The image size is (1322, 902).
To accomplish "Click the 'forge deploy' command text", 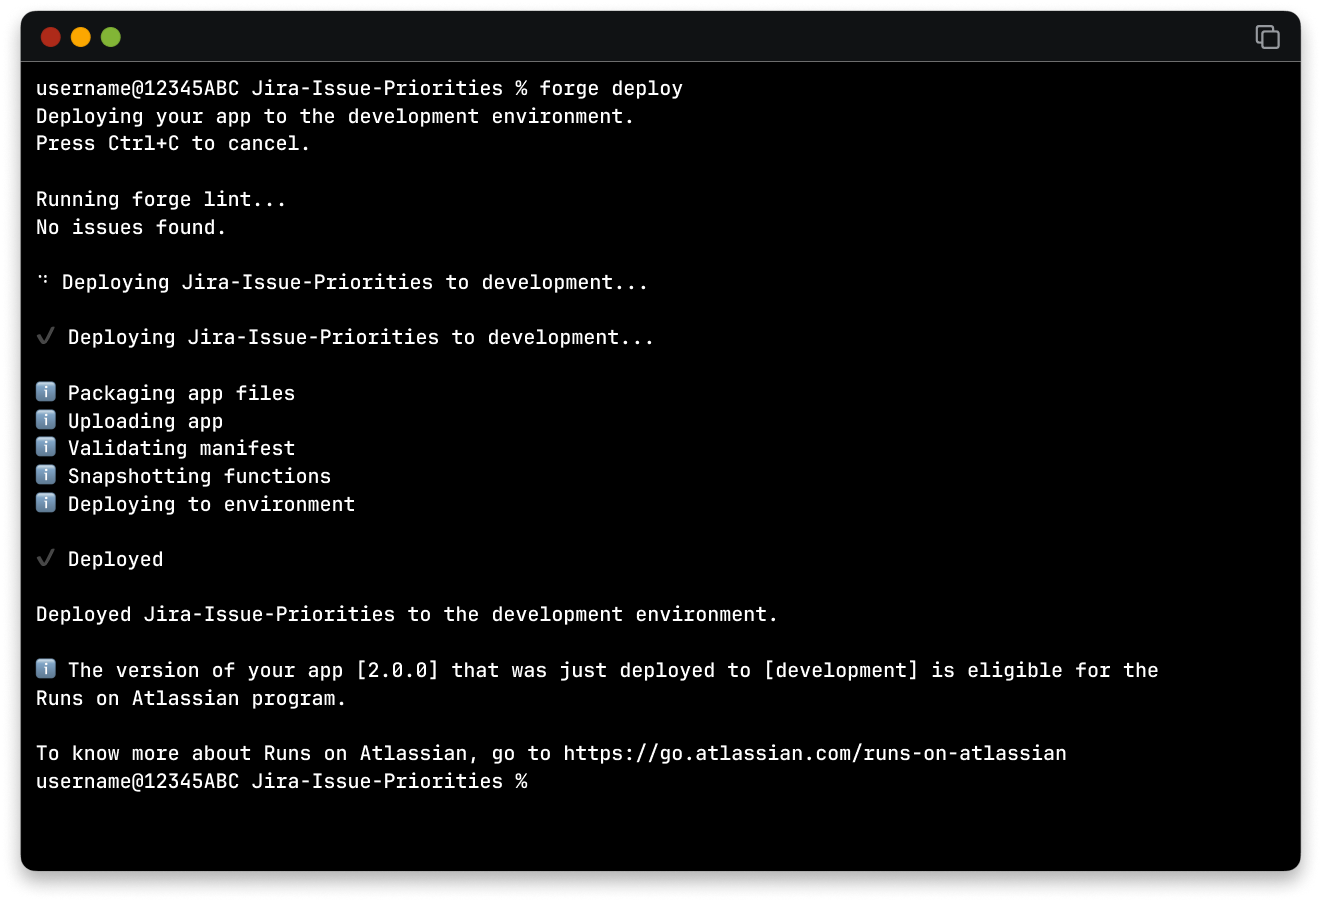I will pos(611,88).
